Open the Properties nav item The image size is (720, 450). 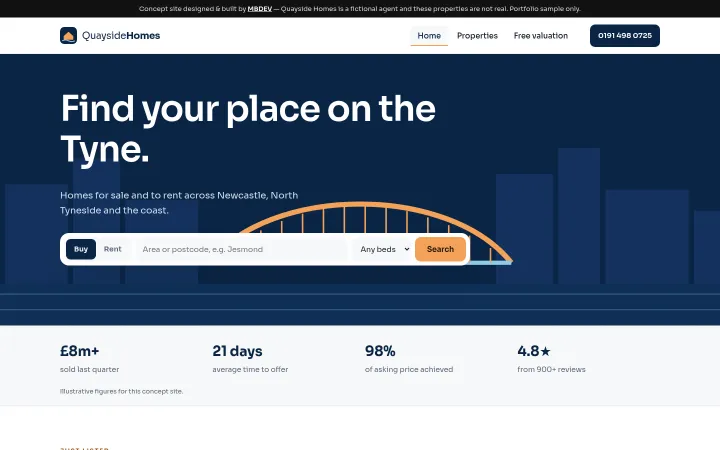pyautogui.click(x=477, y=35)
